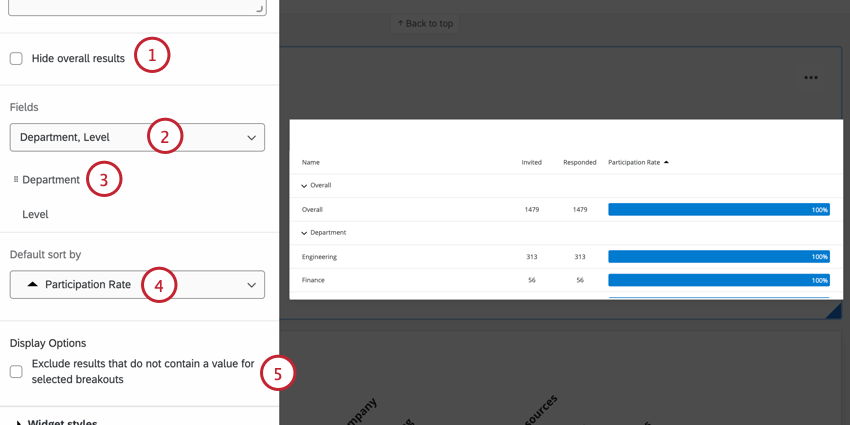
Task: Collapse the Department group in the table
Action: [x=304, y=233]
